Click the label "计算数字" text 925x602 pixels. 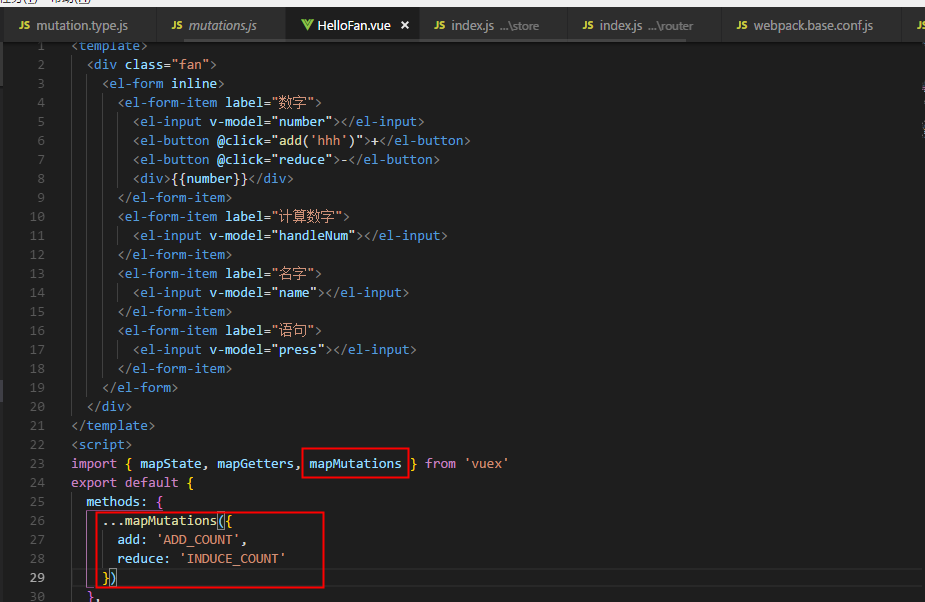(x=306, y=217)
